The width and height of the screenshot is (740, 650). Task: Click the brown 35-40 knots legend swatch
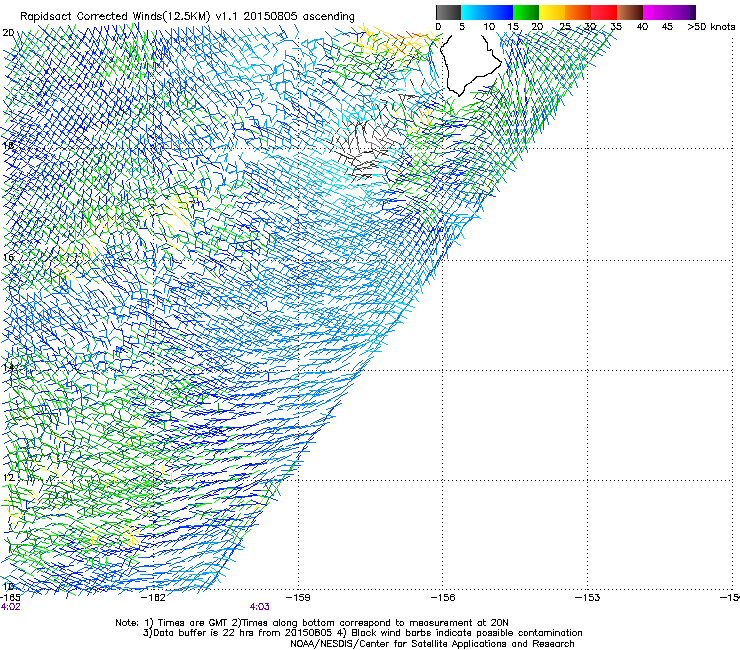pyautogui.click(x=630, y=12)
